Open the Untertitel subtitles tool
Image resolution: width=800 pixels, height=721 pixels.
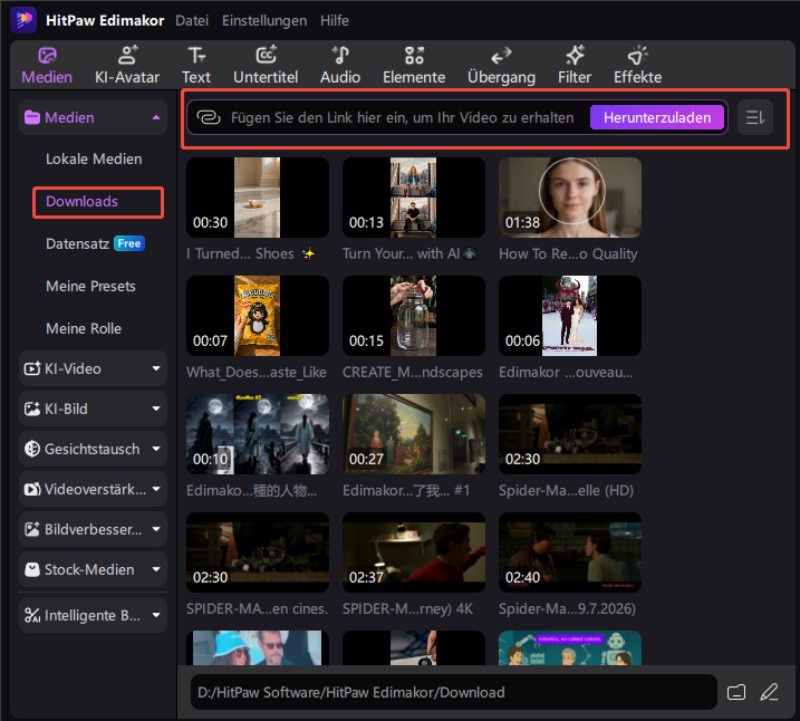click(x=265, y=65)
